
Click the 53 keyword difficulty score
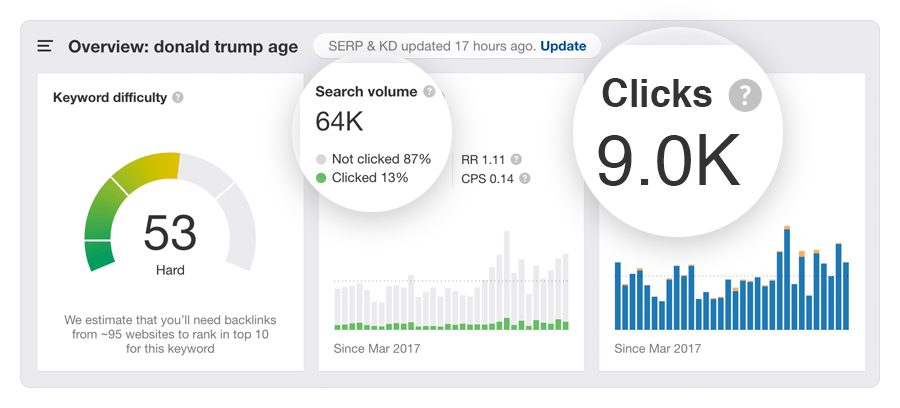point(170,233)
